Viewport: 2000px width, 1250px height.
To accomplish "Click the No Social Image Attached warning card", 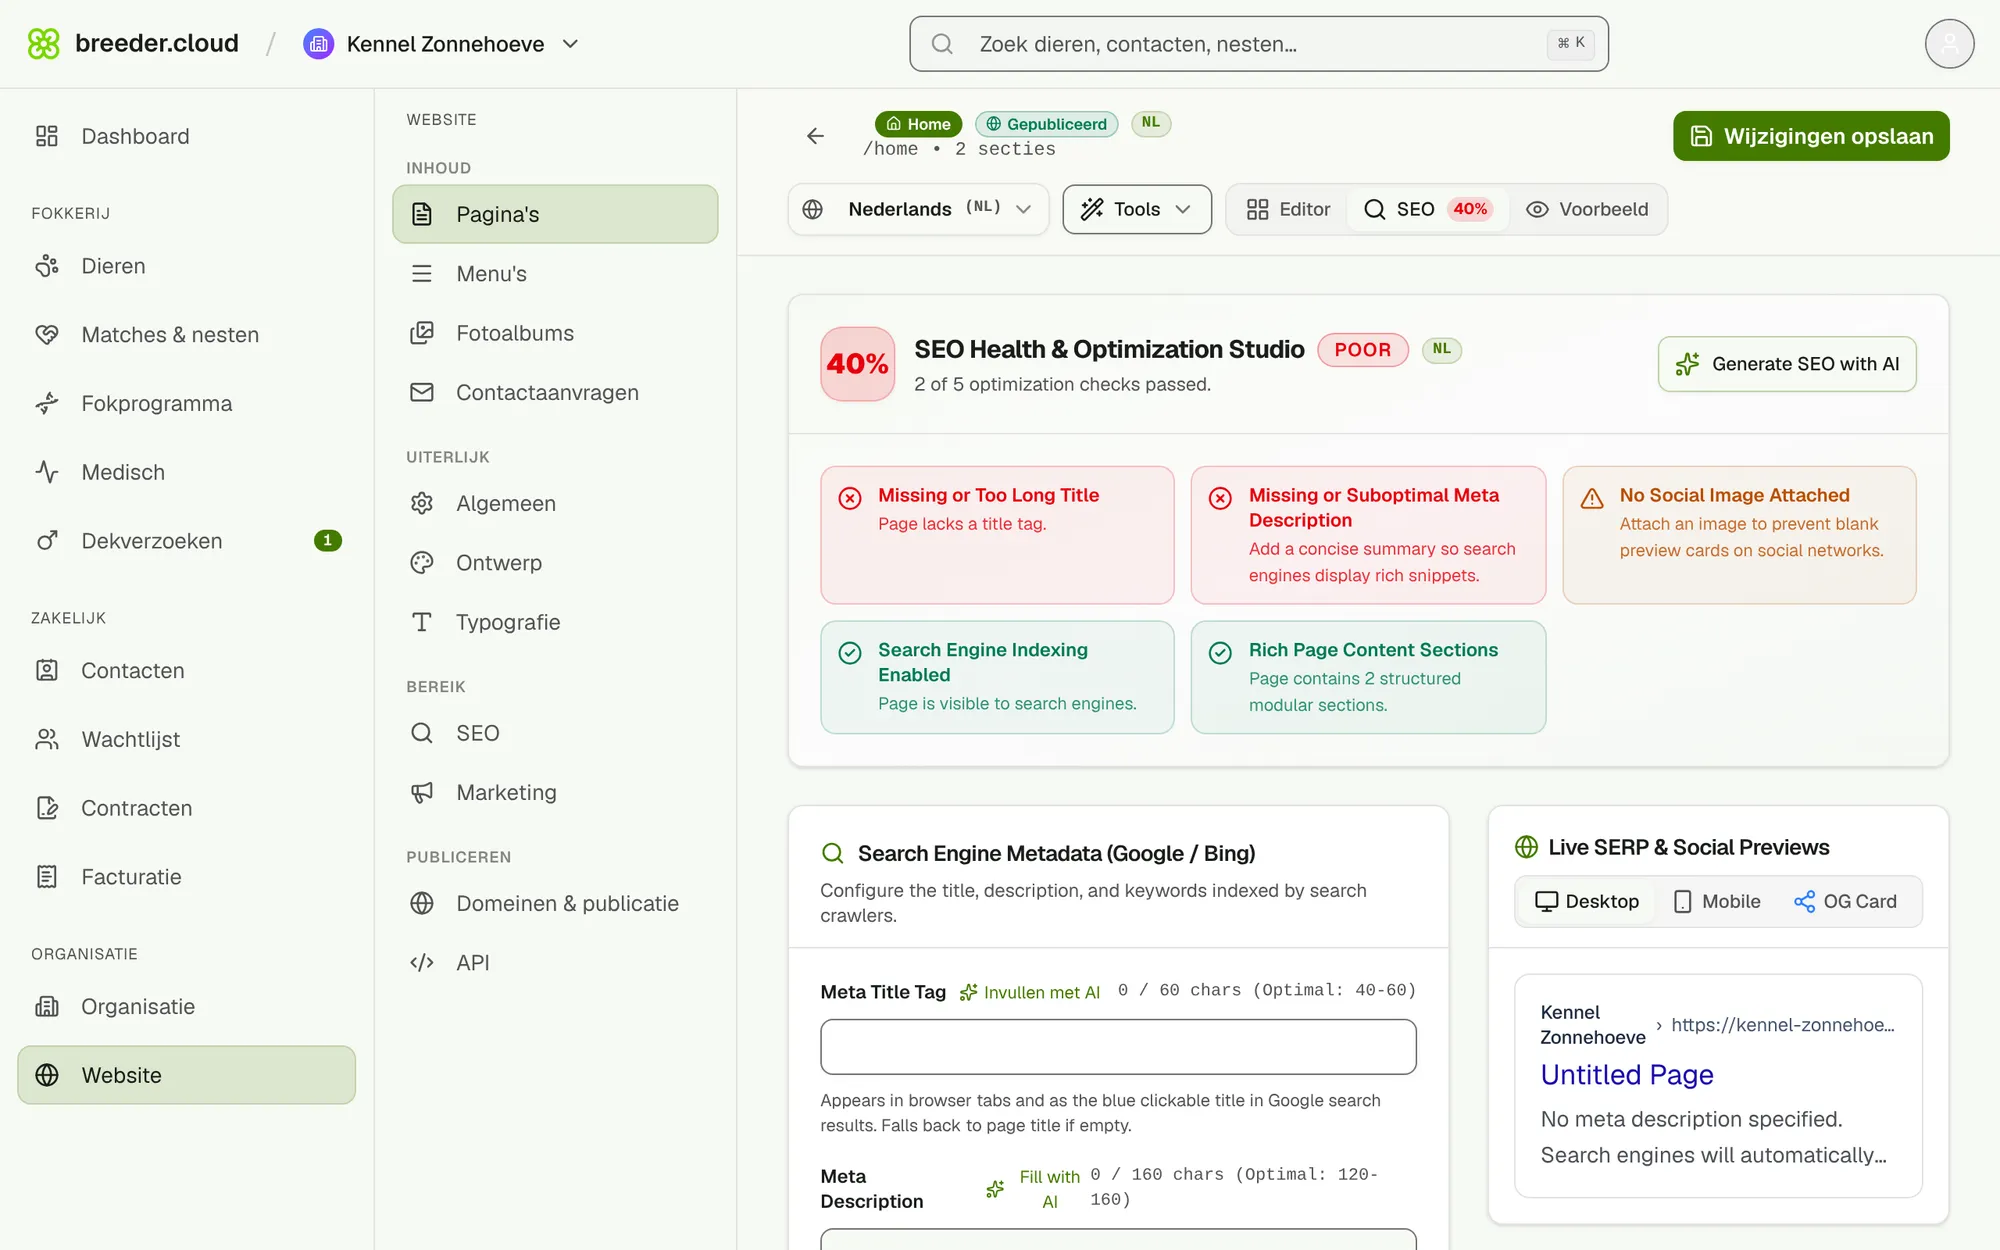I will (x=1739, y=535).
